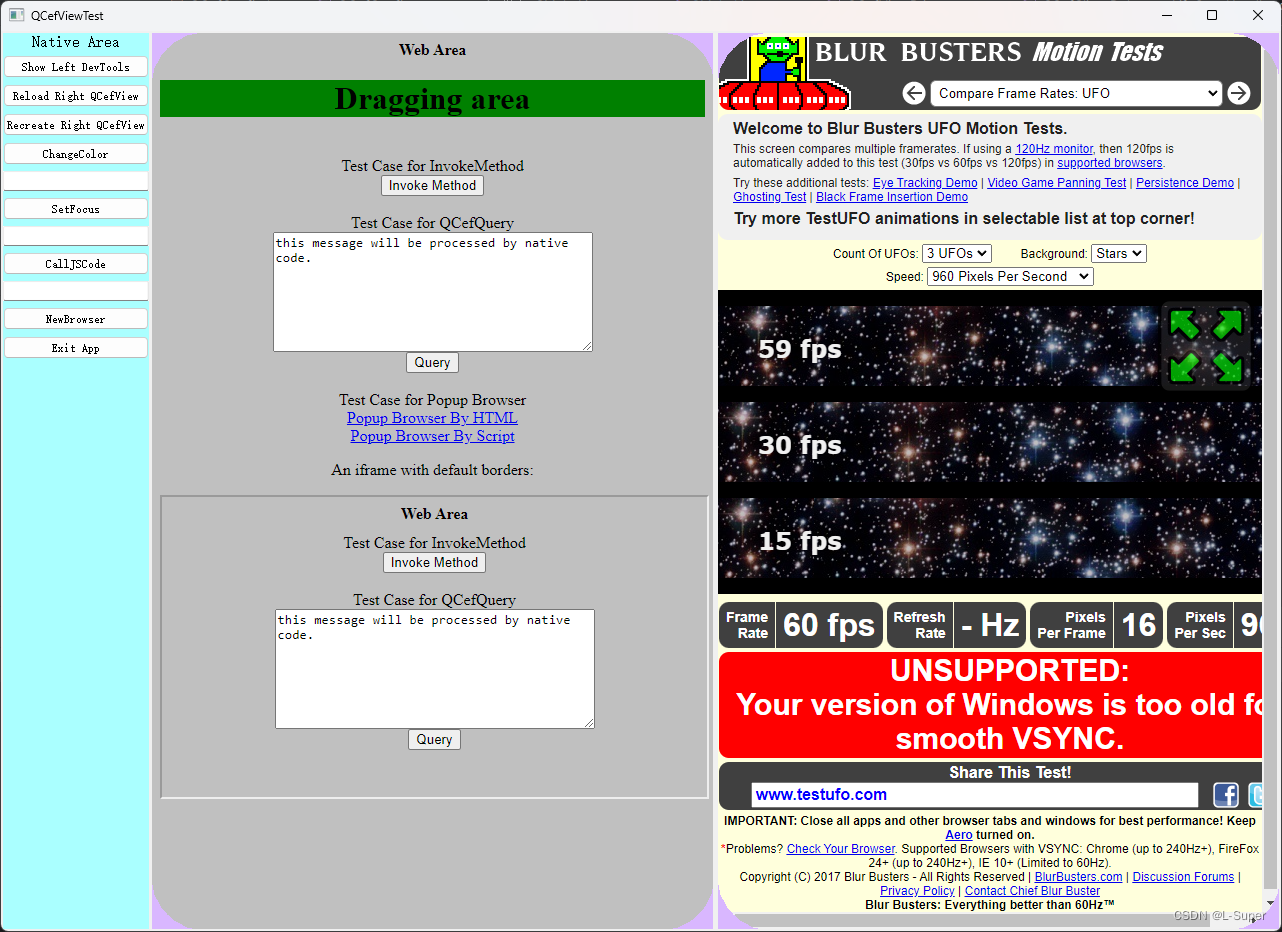Viewport: 1282px width, 932px height.
Task: Open the Compare Frame Rates: UFO dropdown
Action: click(1076, 93)
